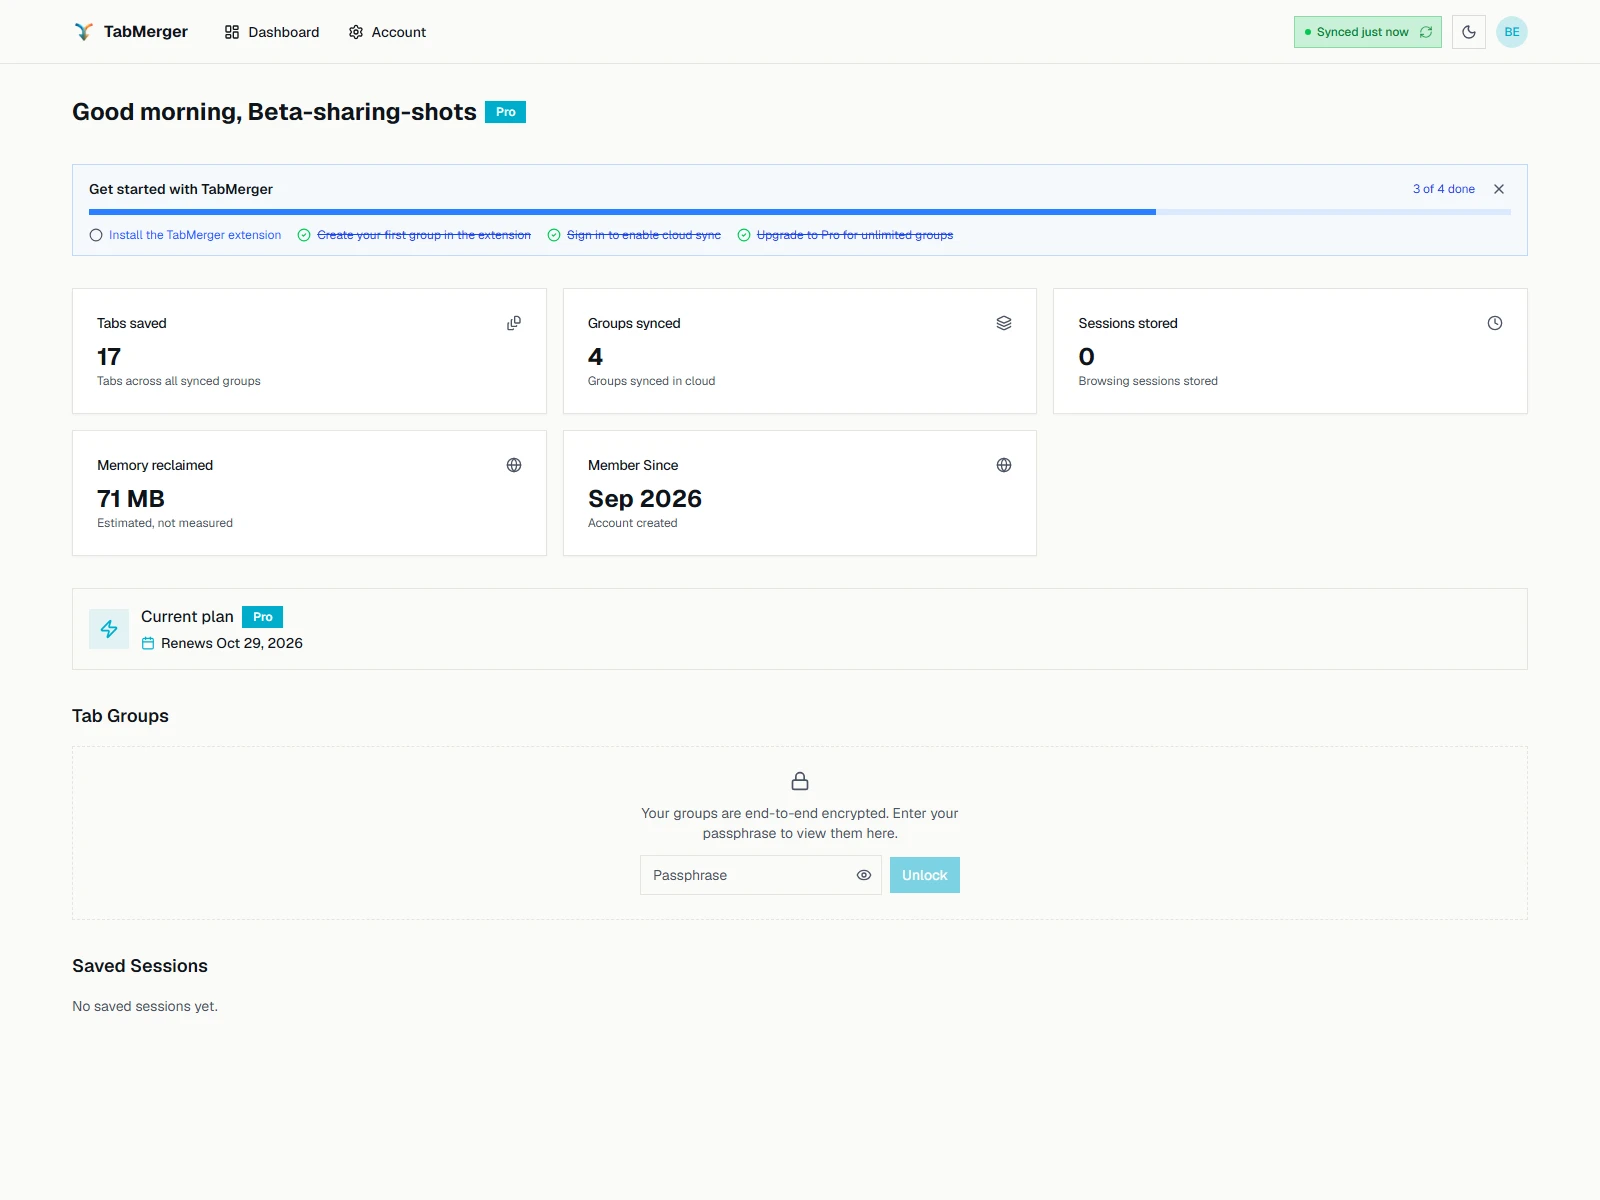Click the Create your first group link
The image size is (1600, 1200).
[x=424, y=235]
